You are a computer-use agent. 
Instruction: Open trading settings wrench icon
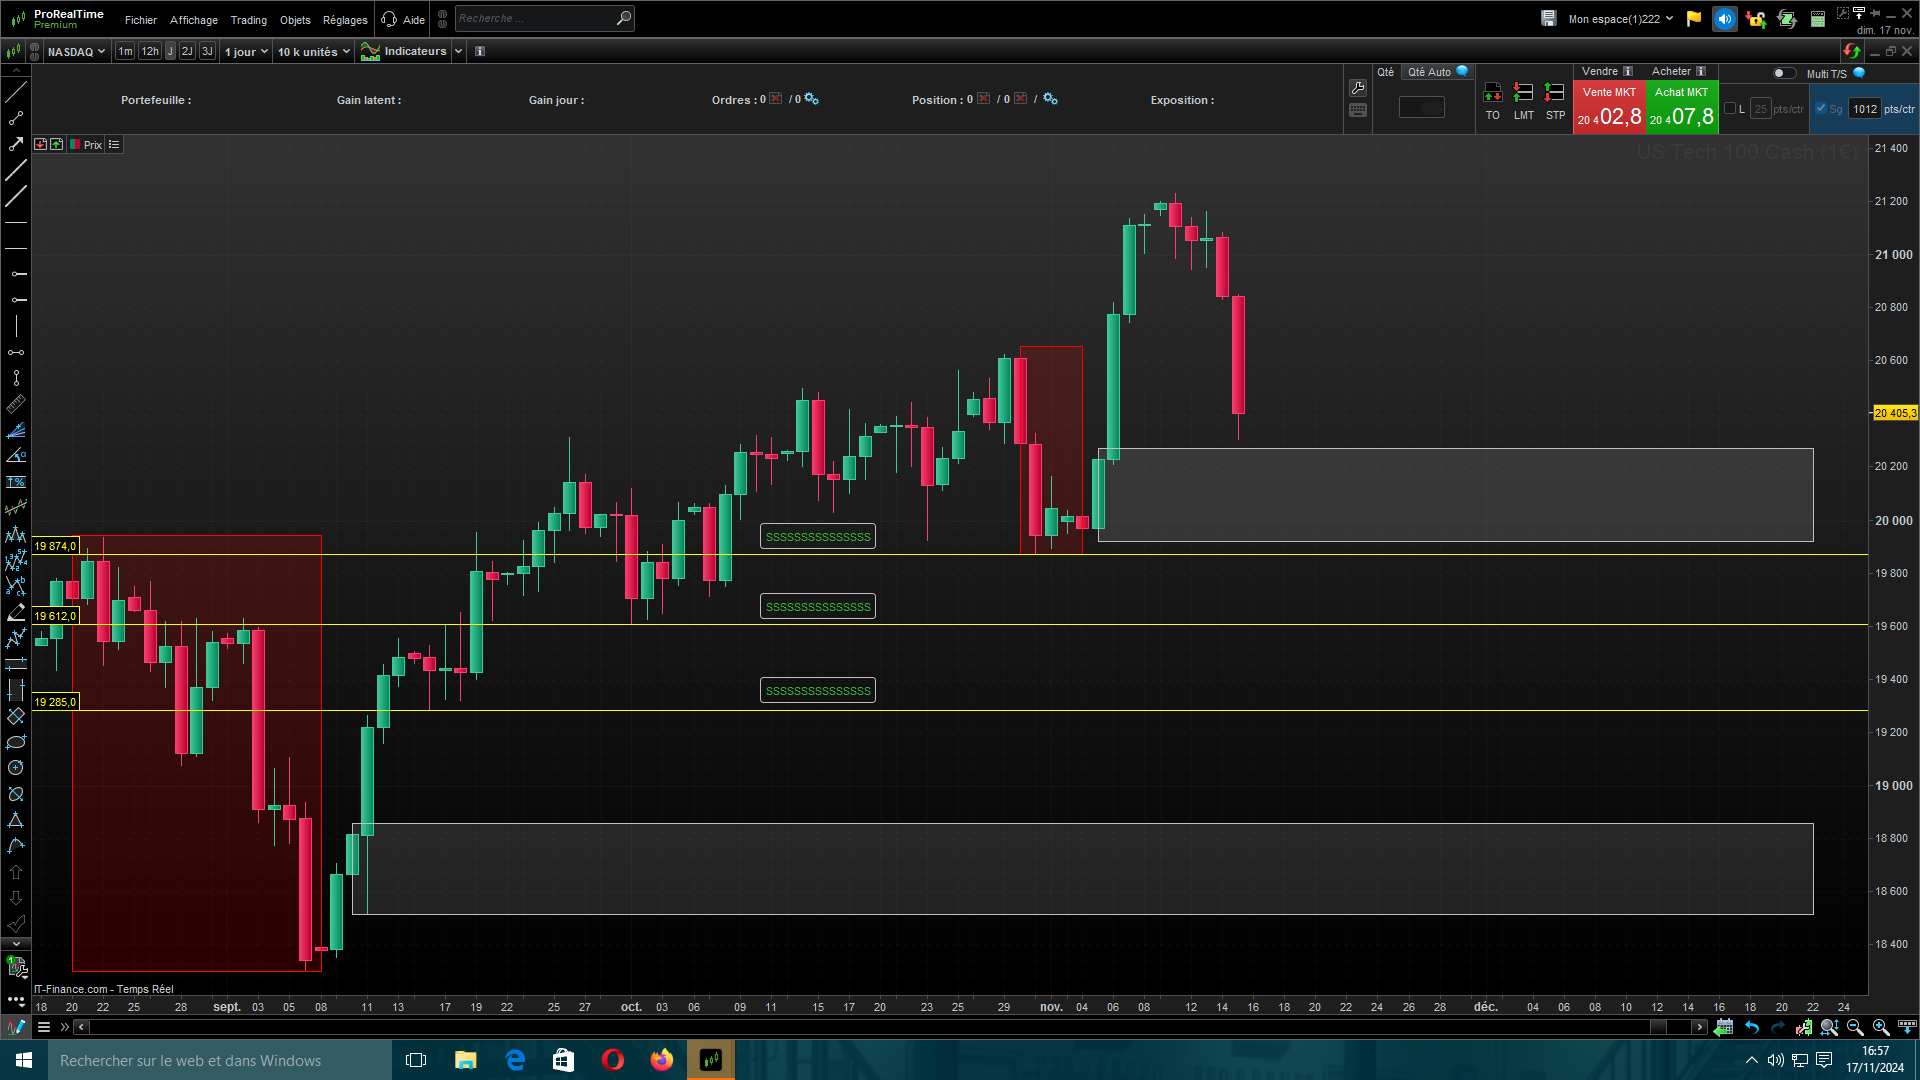click(1357, 88)
